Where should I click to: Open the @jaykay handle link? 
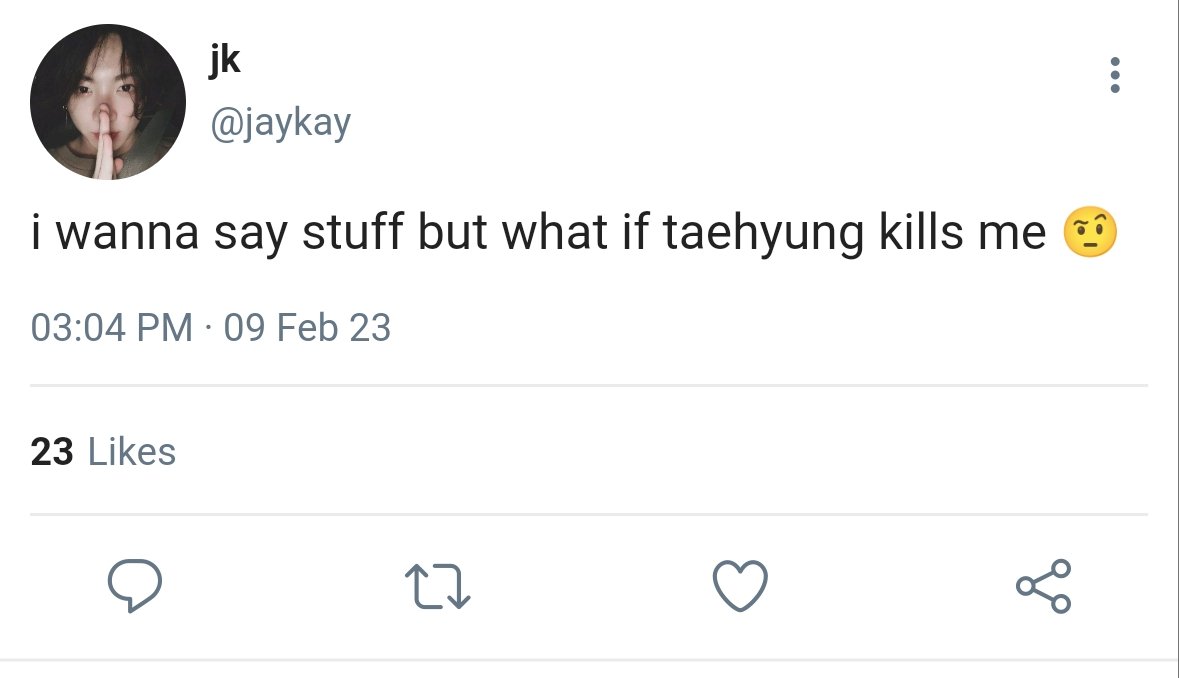pos(280,123)
